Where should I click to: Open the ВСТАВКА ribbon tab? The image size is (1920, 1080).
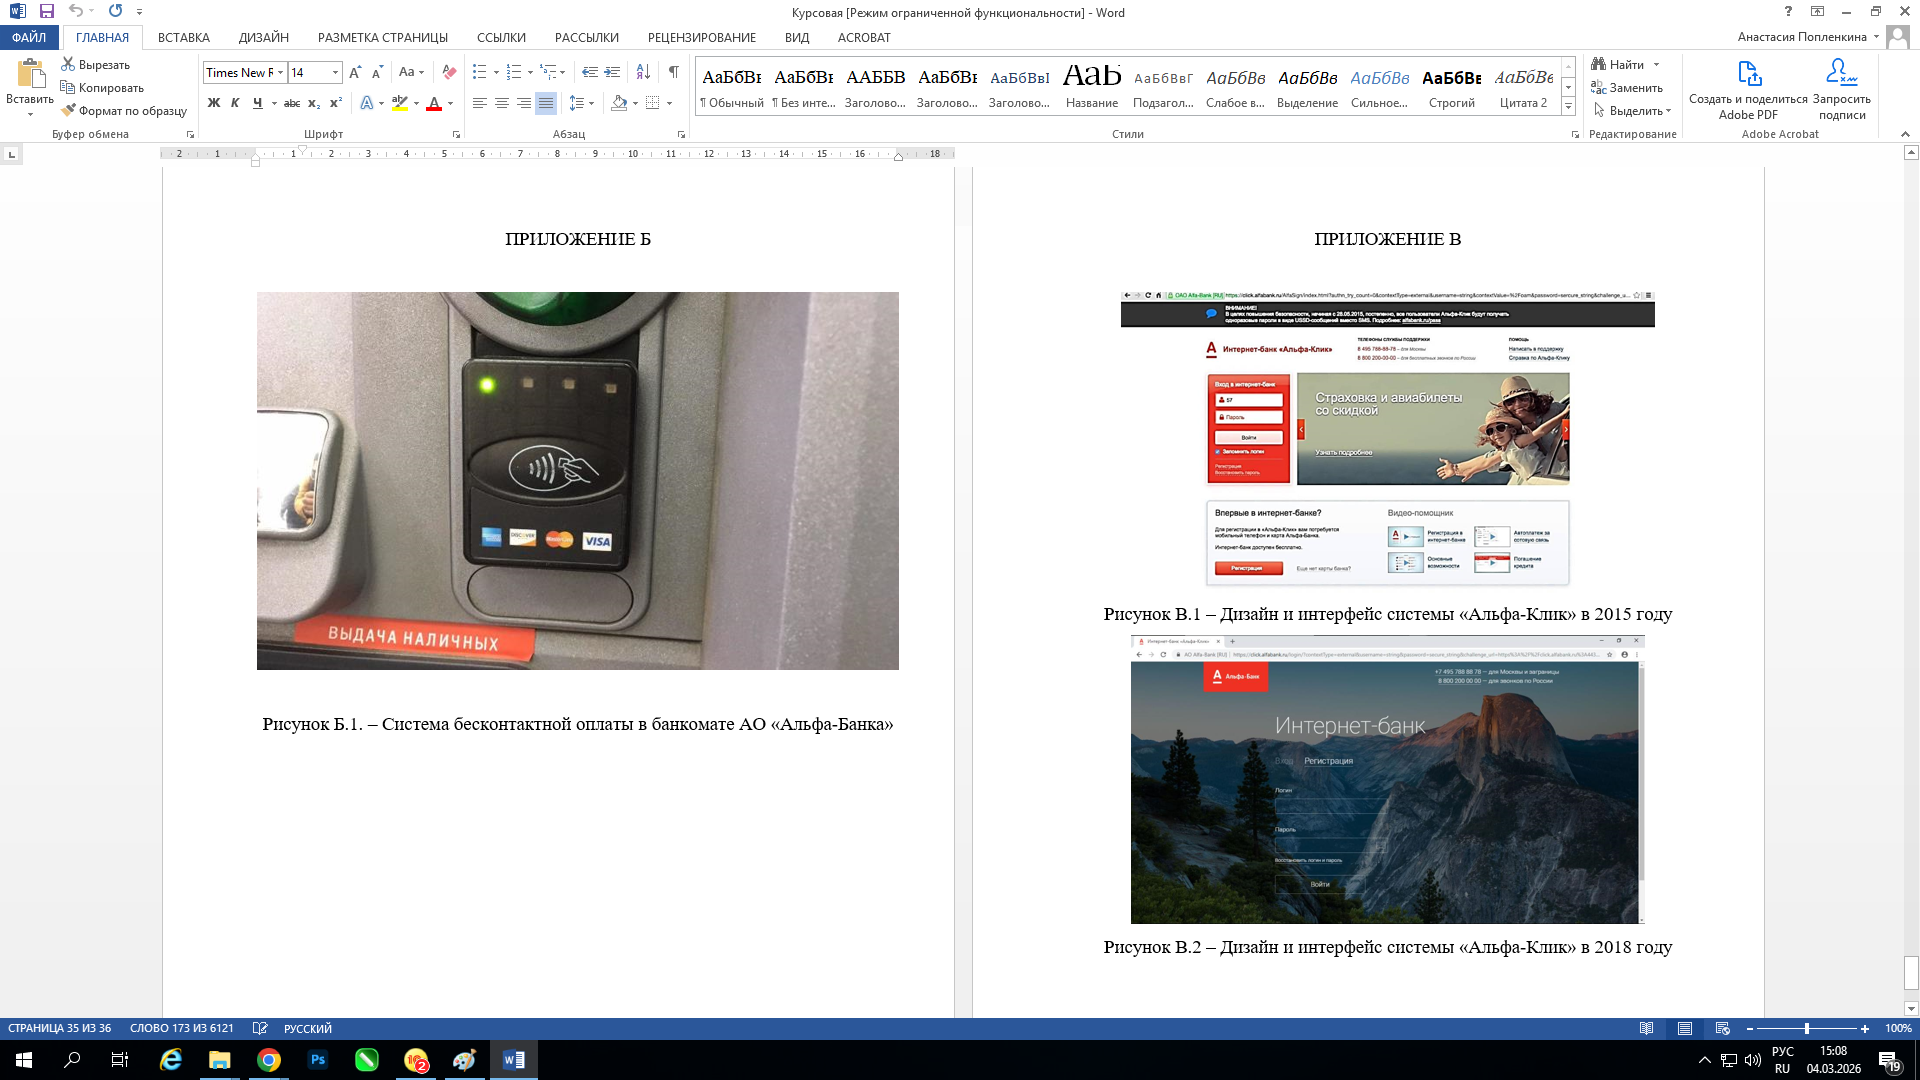coord(183,38)
